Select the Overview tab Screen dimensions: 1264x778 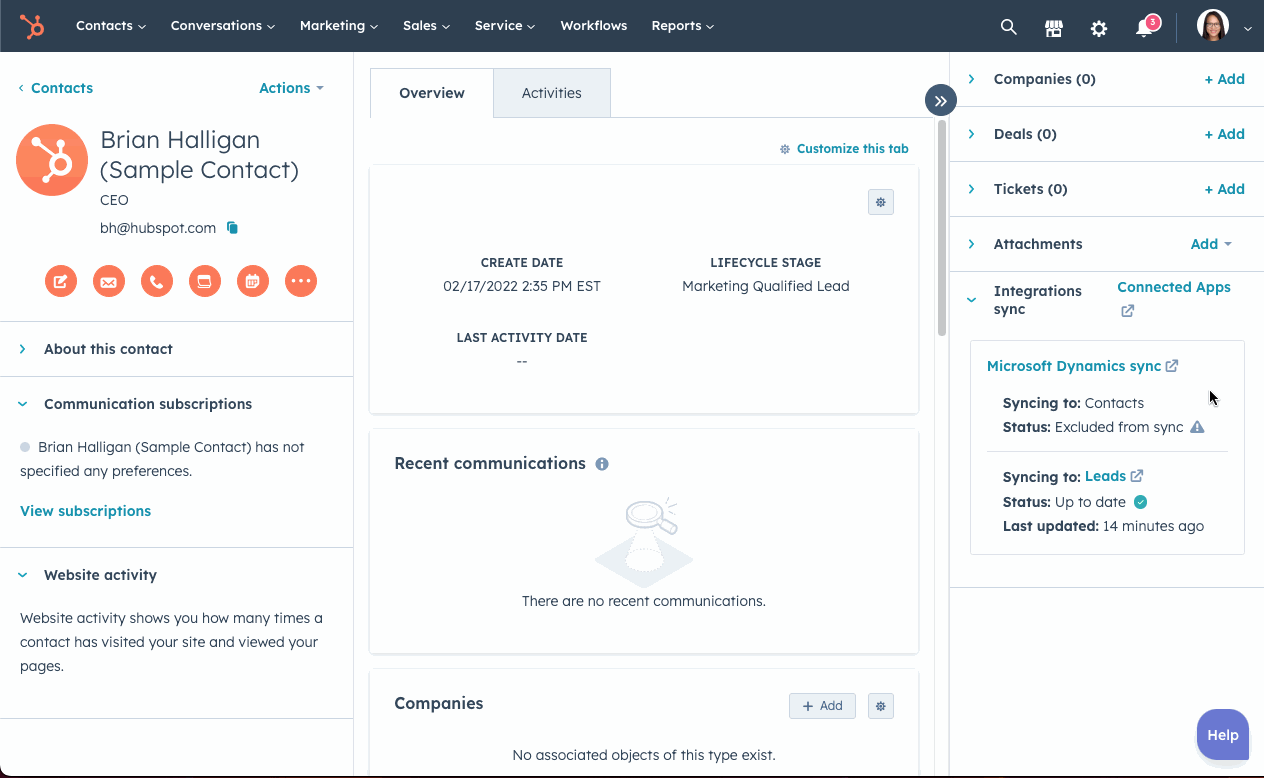tap(432, 93)
